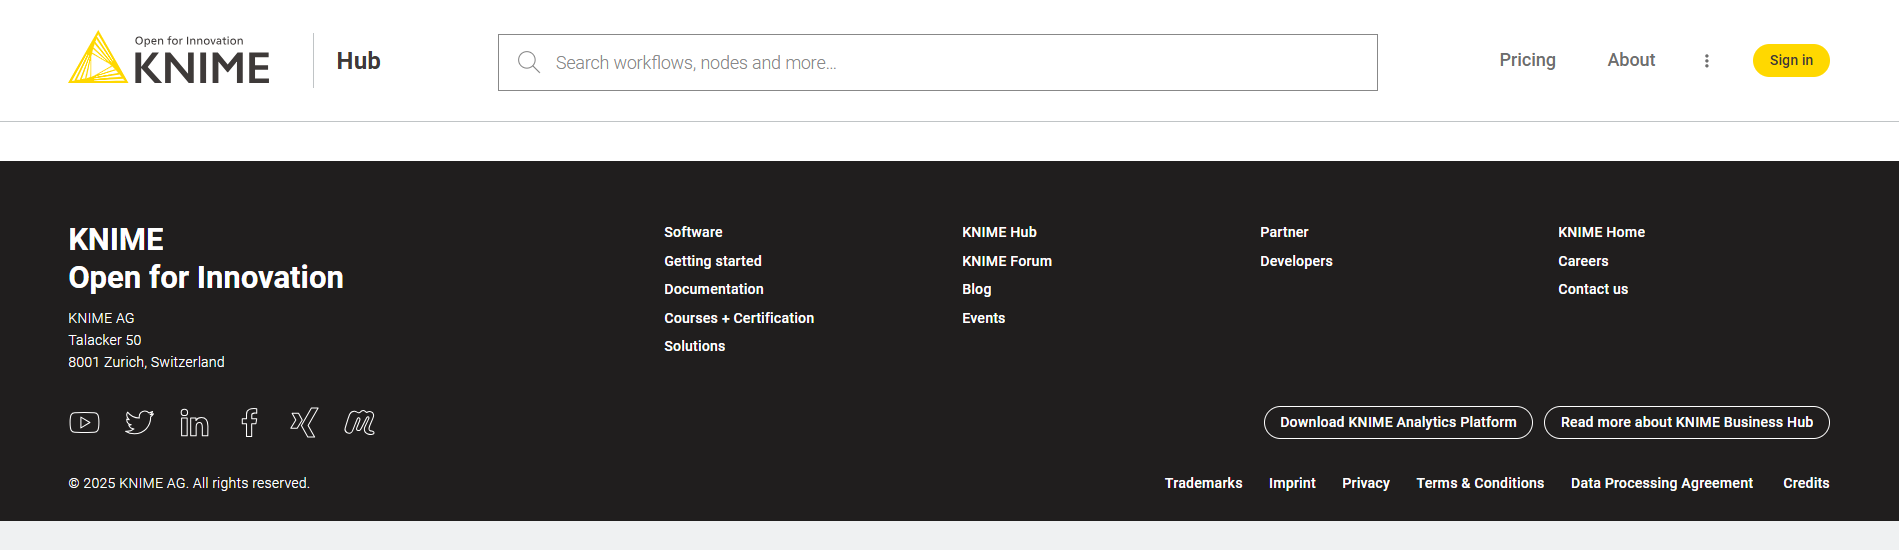Open the Mastodon social icon

359,423
